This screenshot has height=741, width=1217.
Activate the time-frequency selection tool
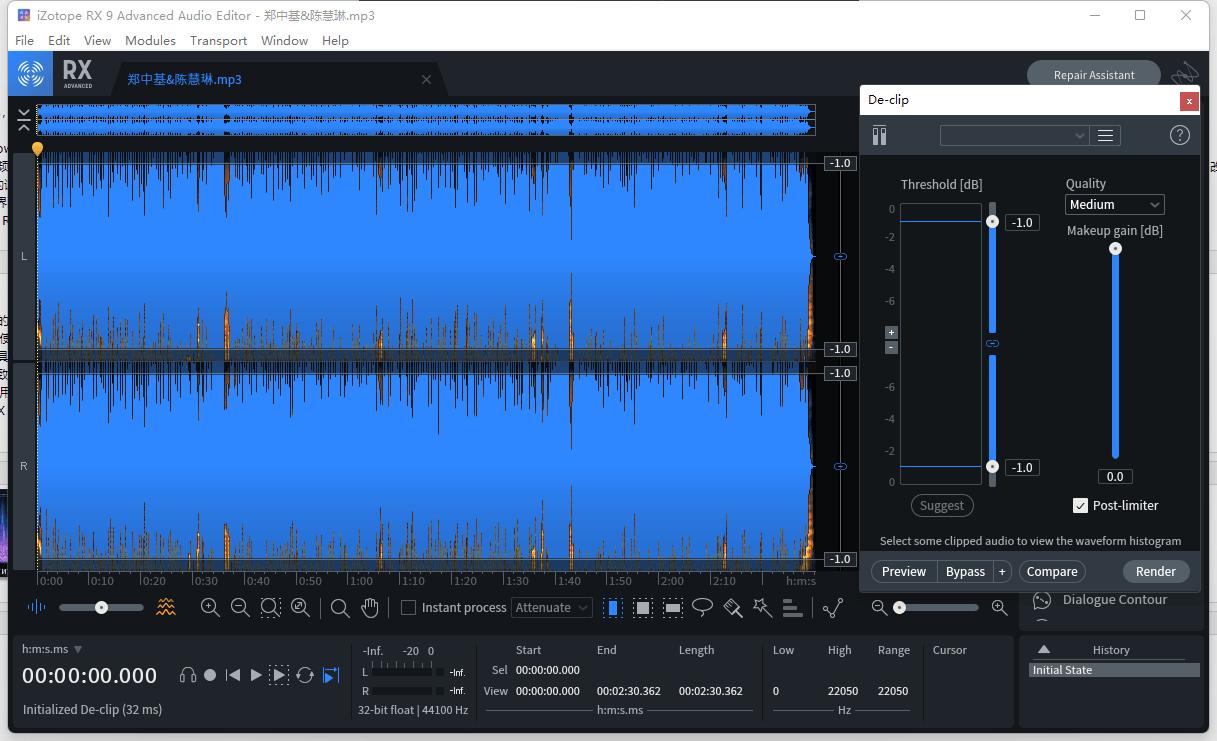click(641, 607)
